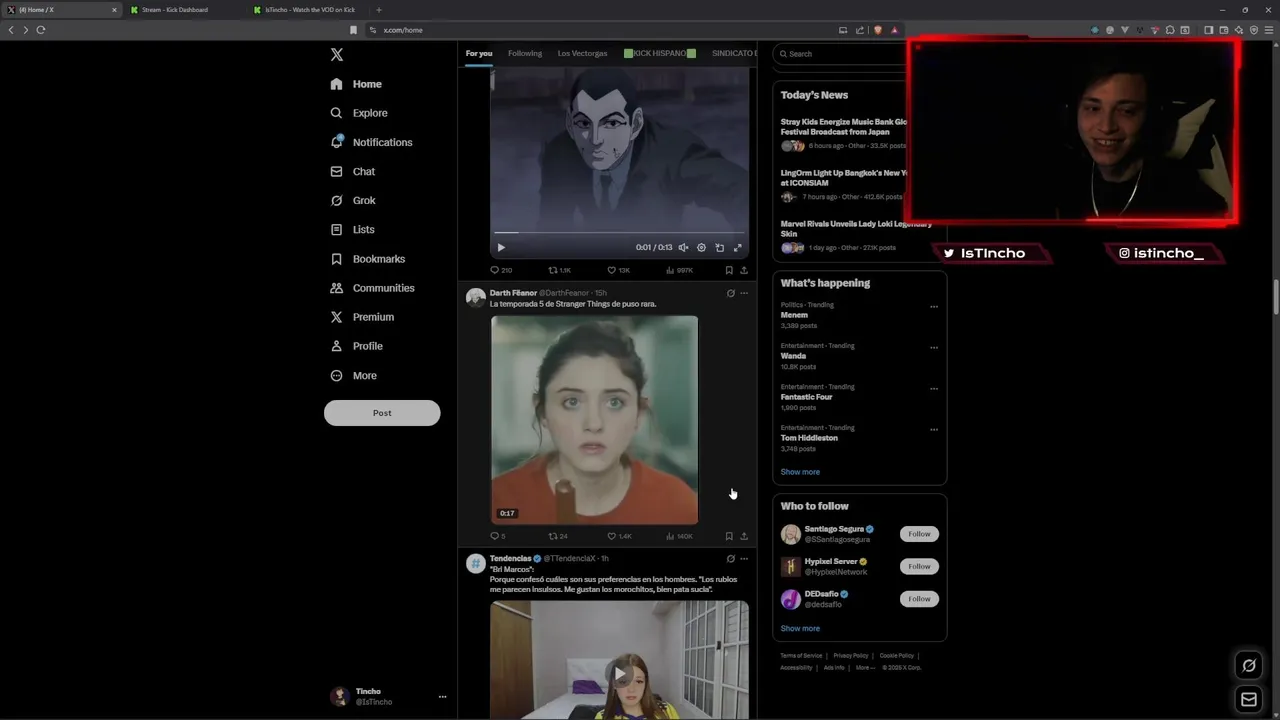Viewport: 1280px width, 720px height.
Task: View analytics showing 997K views
Action: point(679,270)
